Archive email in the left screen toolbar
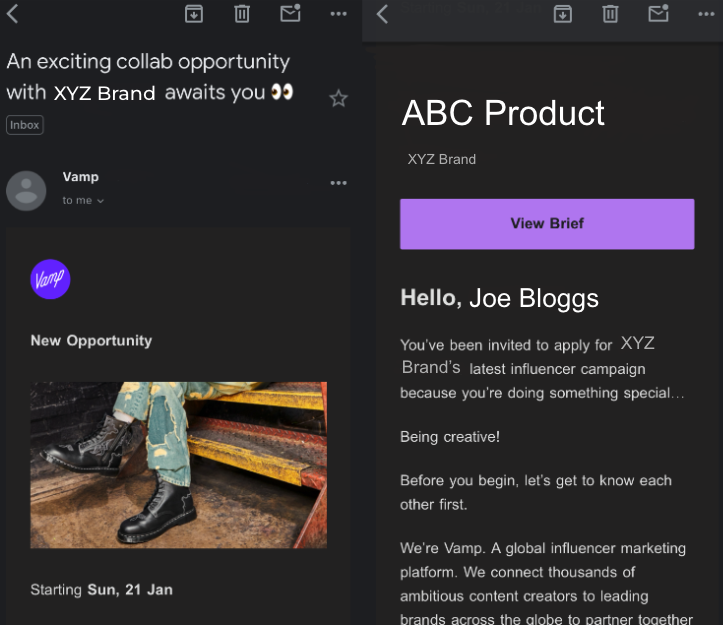The width and height of the screenshot is (723, 625). [194, 14]
